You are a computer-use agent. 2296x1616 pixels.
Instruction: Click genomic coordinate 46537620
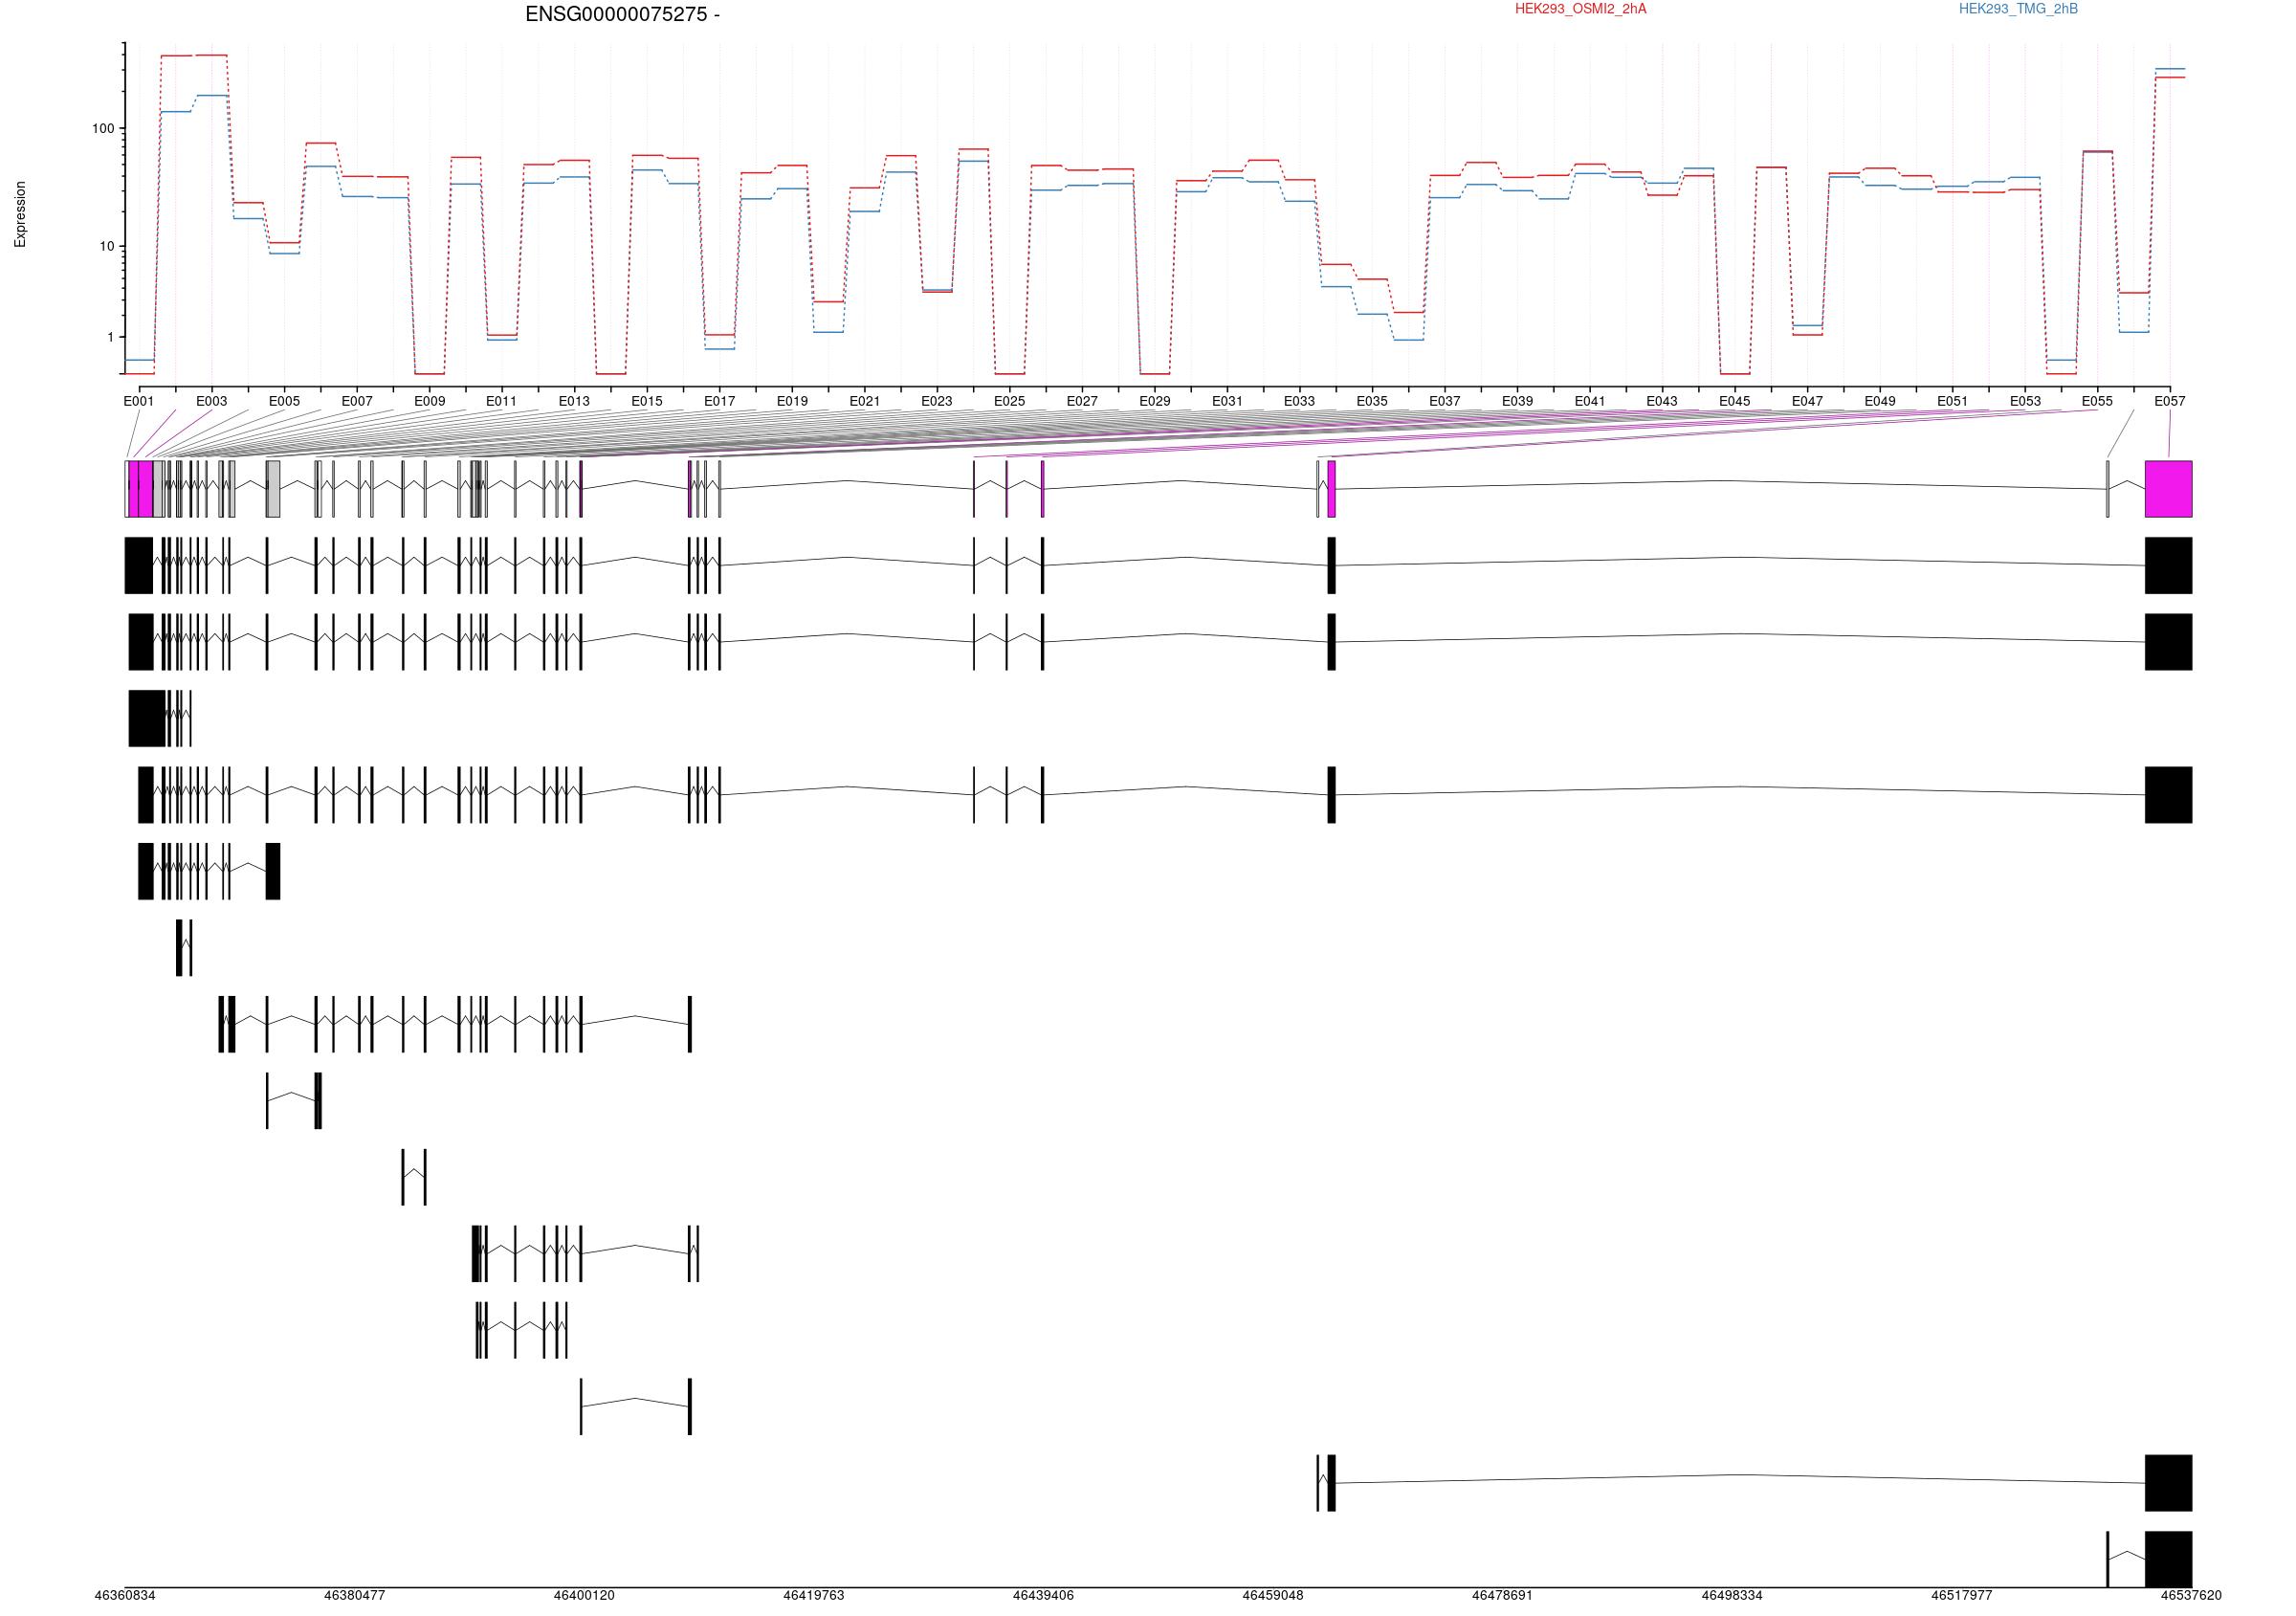pyautogui.click(x=2191, y=1595)
